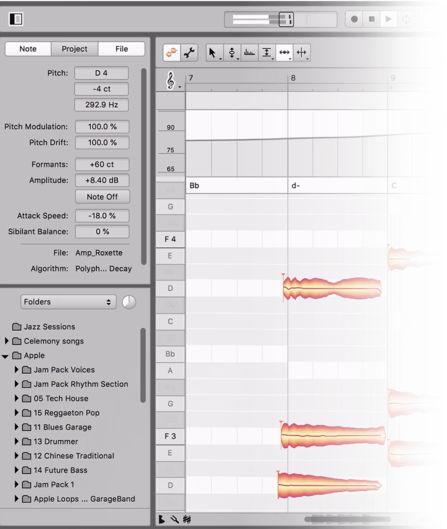Viewport: 447px width, 529px height.
Task: Collapse the Apple folder
Action: point(5,356)
